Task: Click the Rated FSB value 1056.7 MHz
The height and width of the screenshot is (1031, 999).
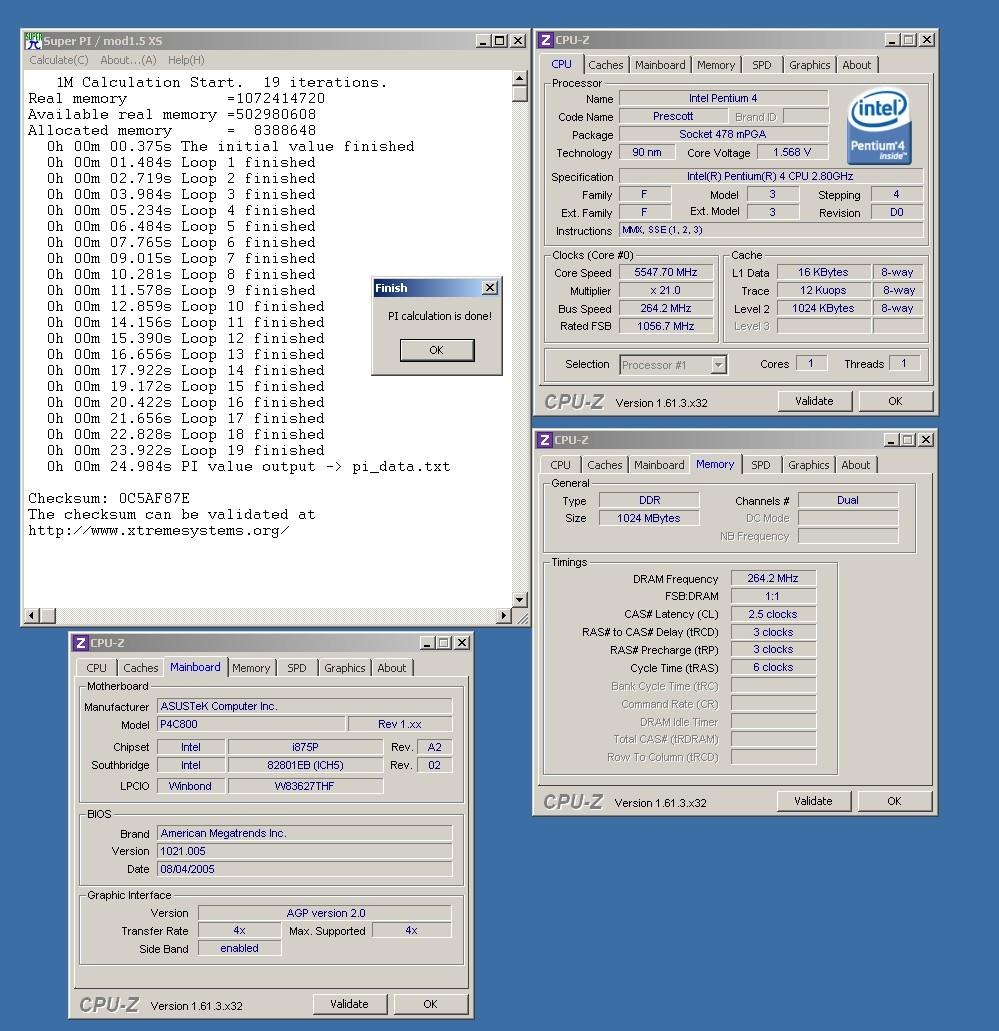Action: 666,326
